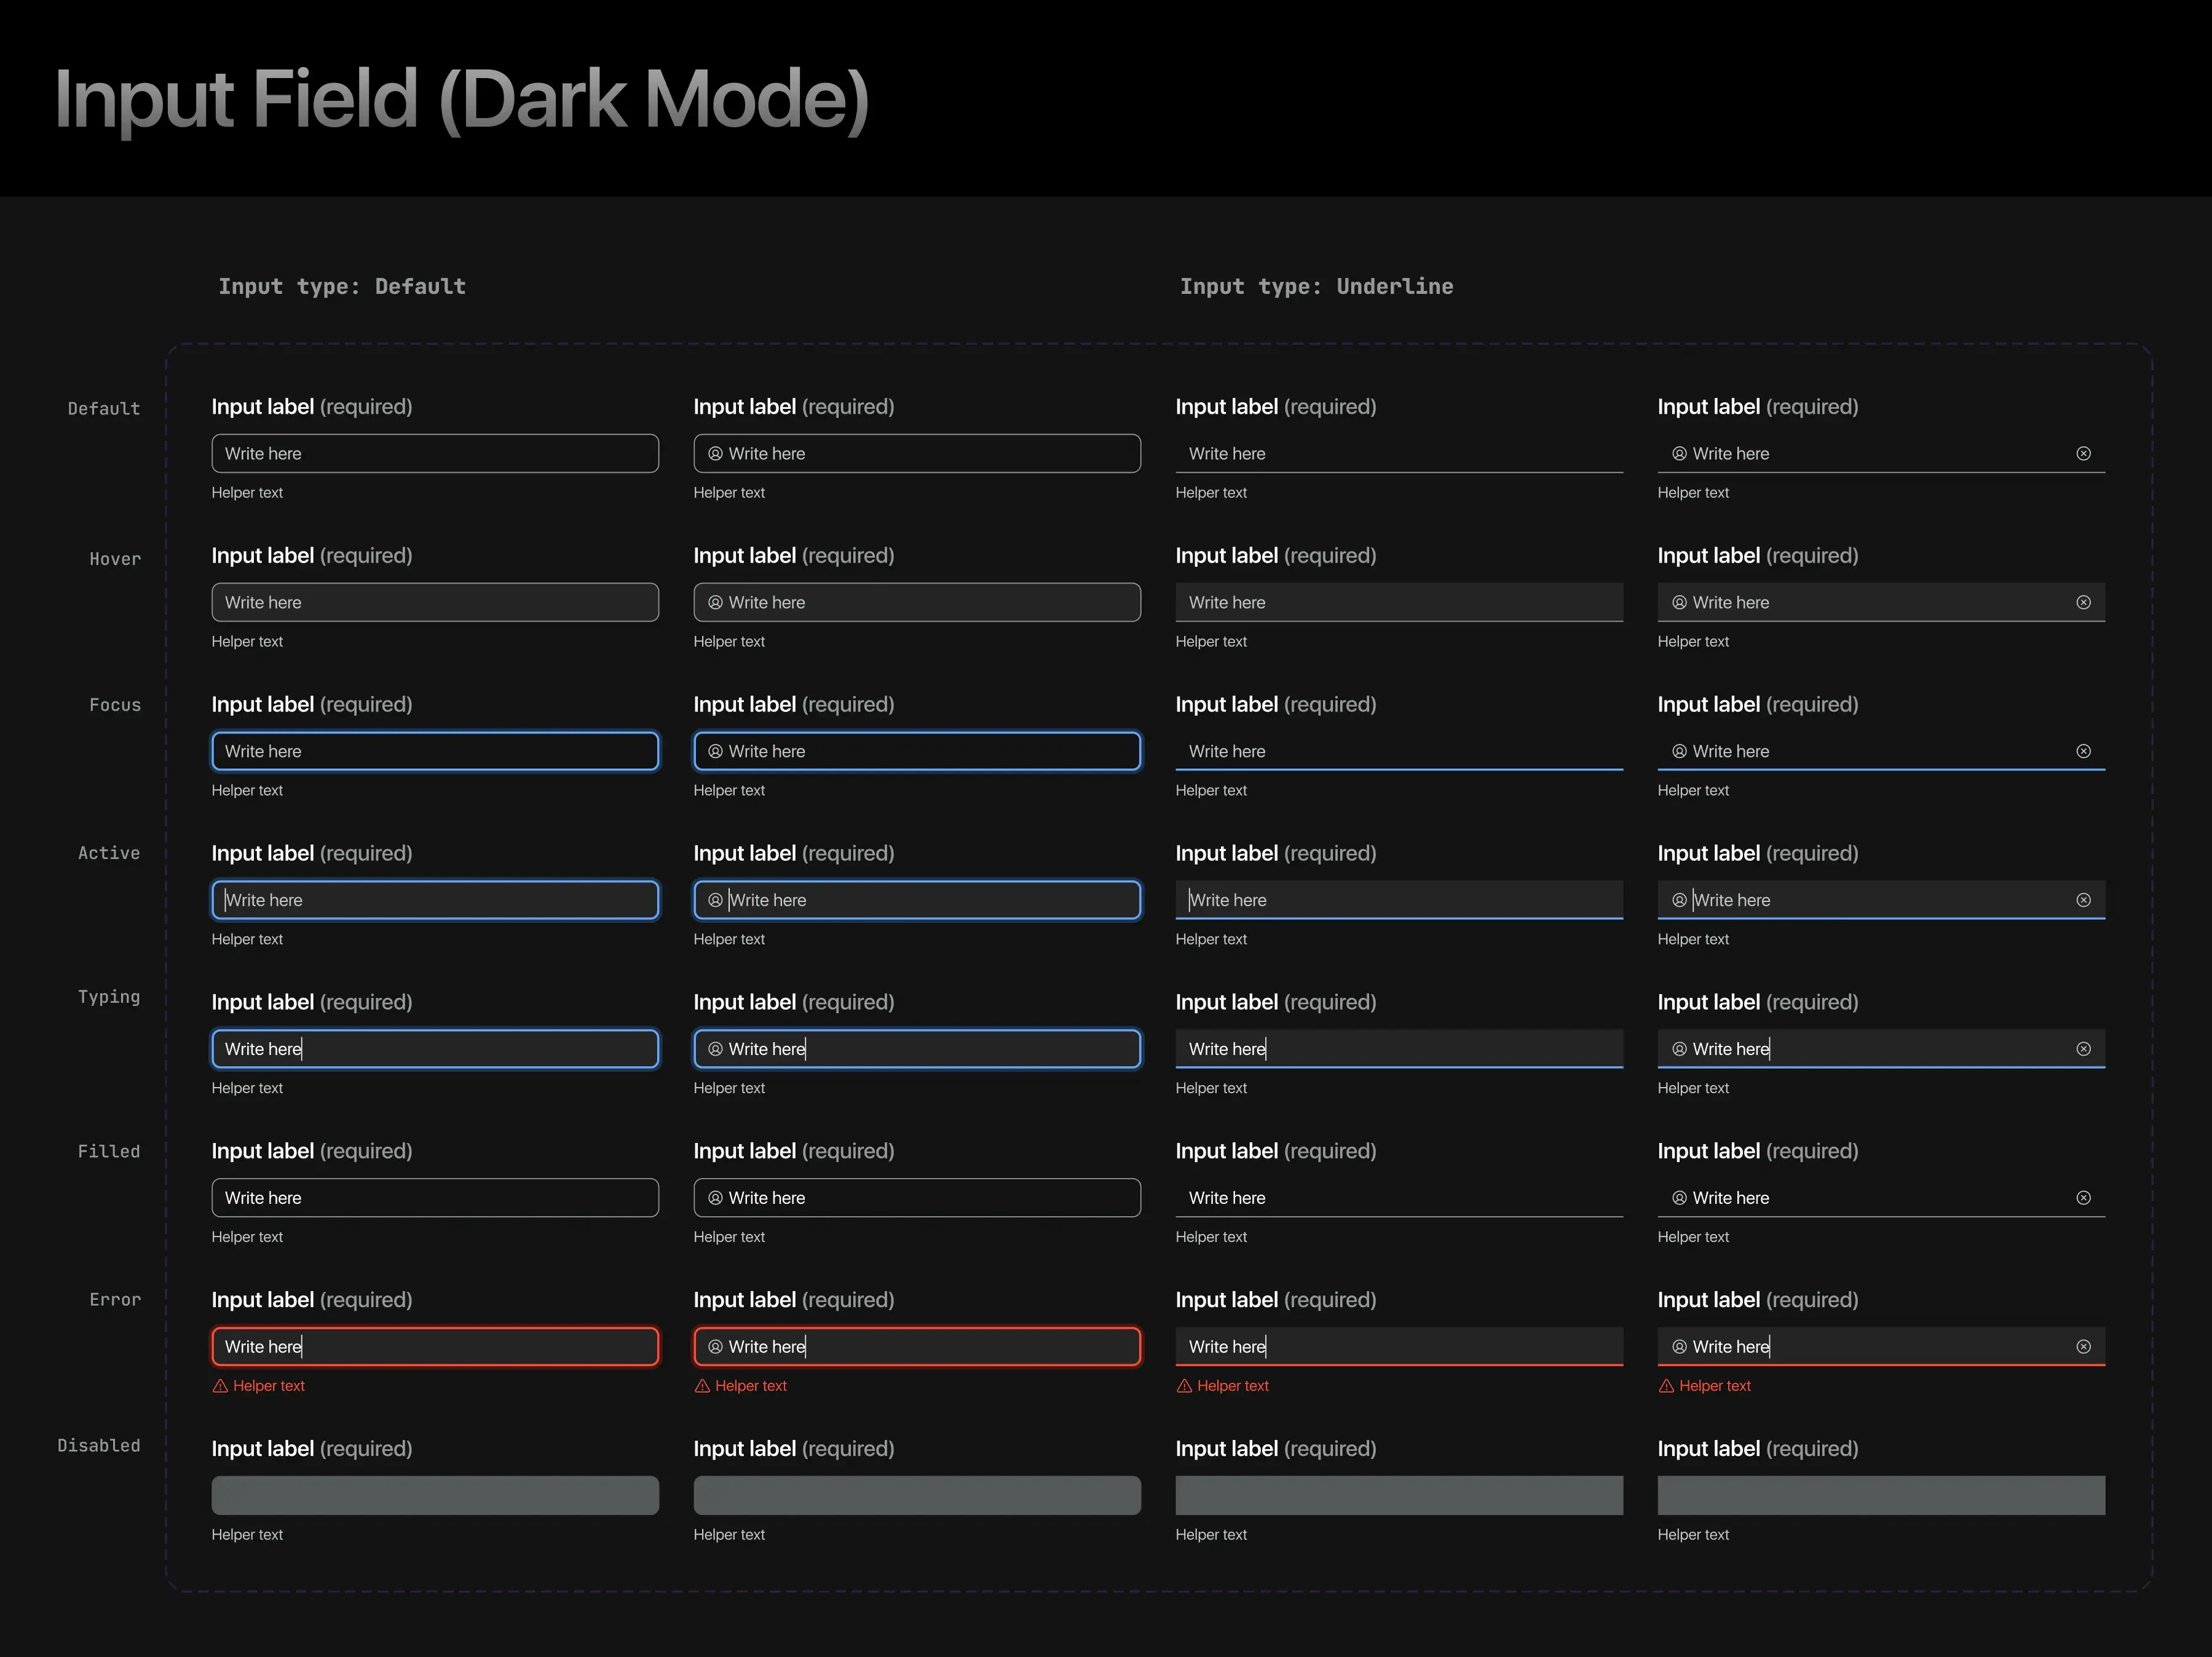
Task: Click red 'Helper text' under Error plain bordered input
Action: (x=269, y=1386)
